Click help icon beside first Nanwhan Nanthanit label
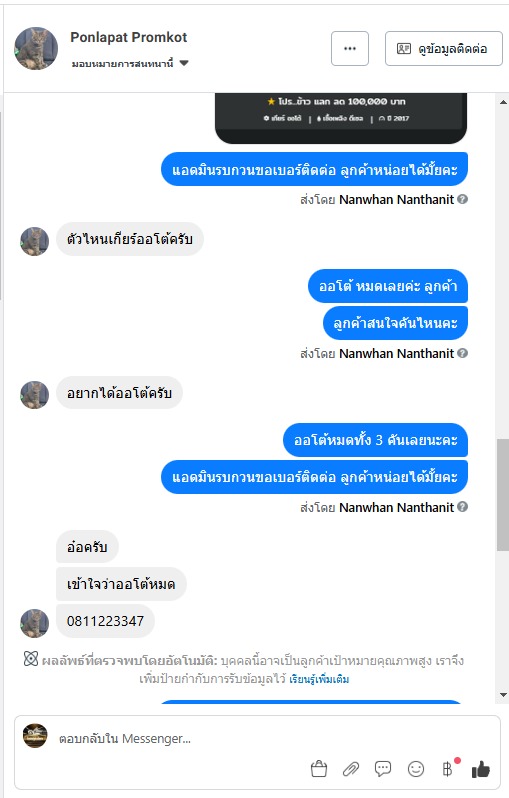Image resolution: width=509 pixels, height=798 pixels. tap(462, 200)
